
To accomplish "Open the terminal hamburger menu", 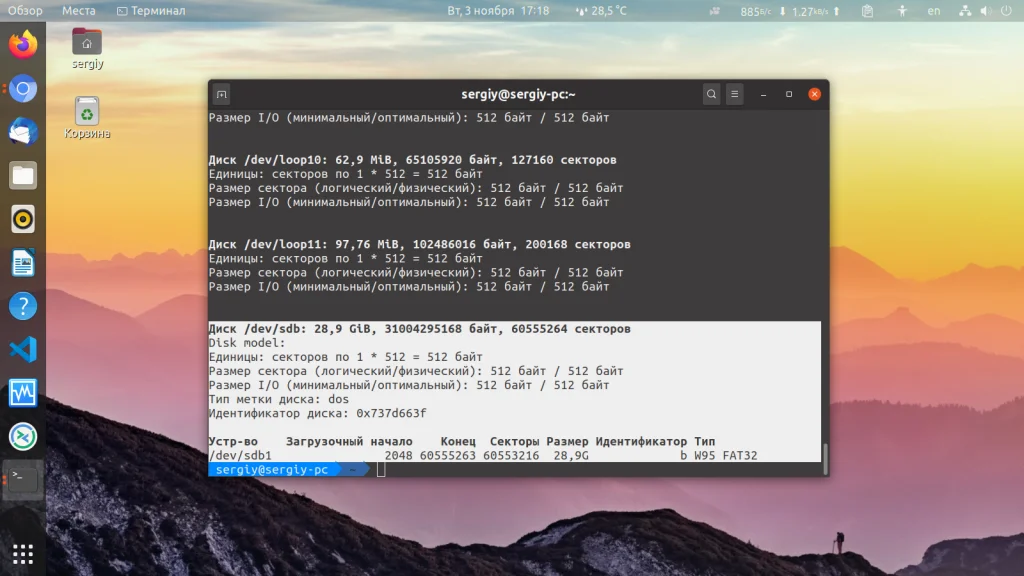I will click(x=735, y=94).
